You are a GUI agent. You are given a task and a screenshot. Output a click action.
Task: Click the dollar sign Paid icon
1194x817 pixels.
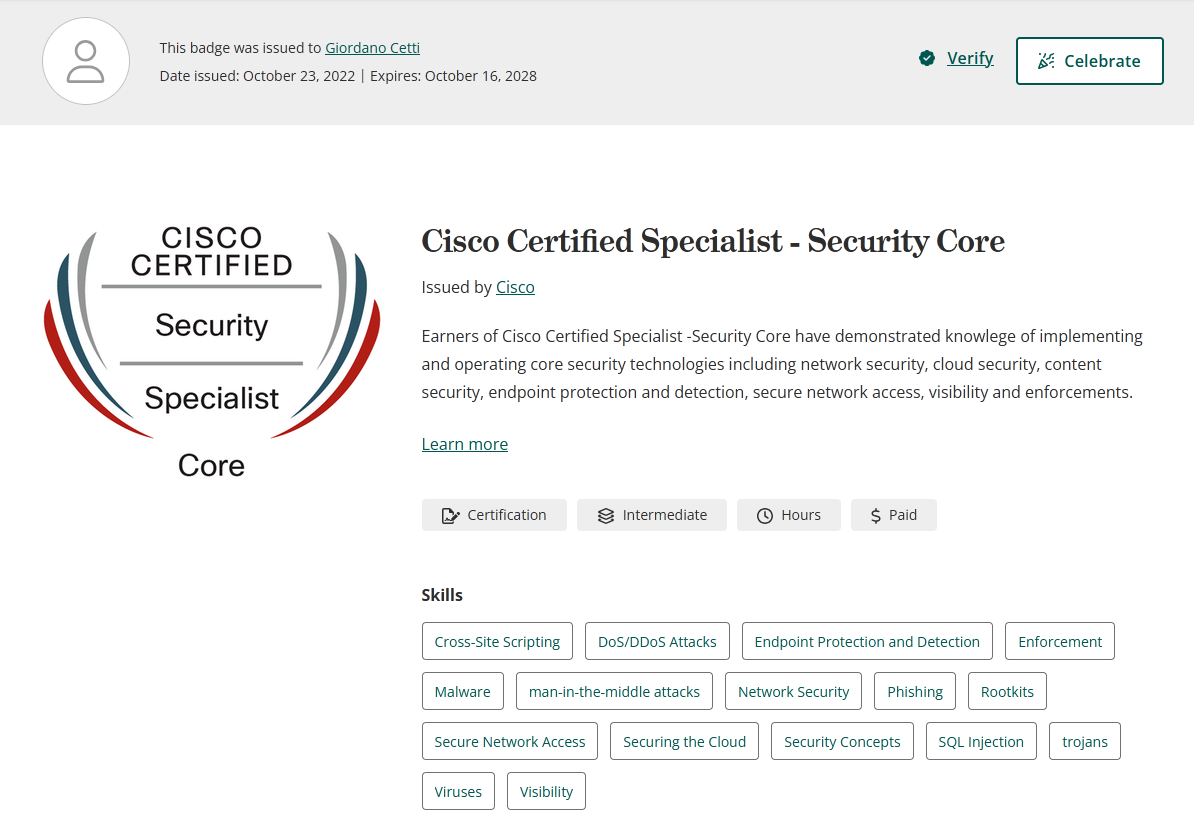point(876,515)
